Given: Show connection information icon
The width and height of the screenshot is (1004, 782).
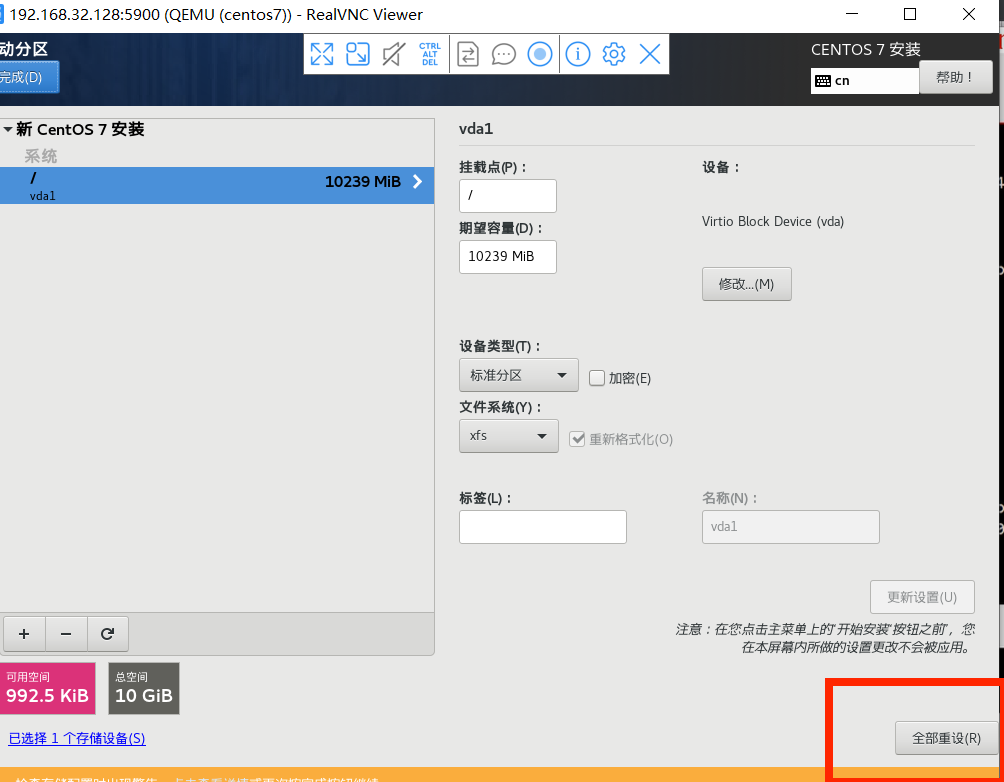Looking at the screenshot, I should 578,54.
